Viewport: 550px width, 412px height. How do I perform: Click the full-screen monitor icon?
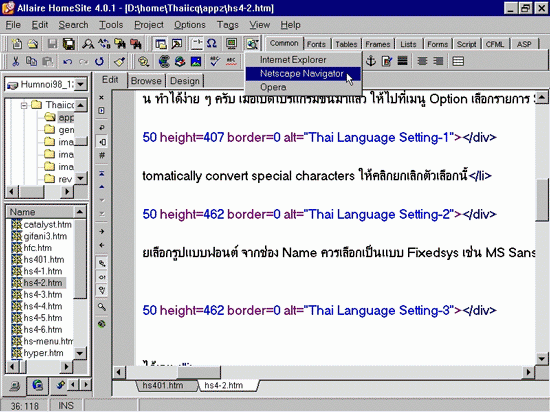coord(232,44)
